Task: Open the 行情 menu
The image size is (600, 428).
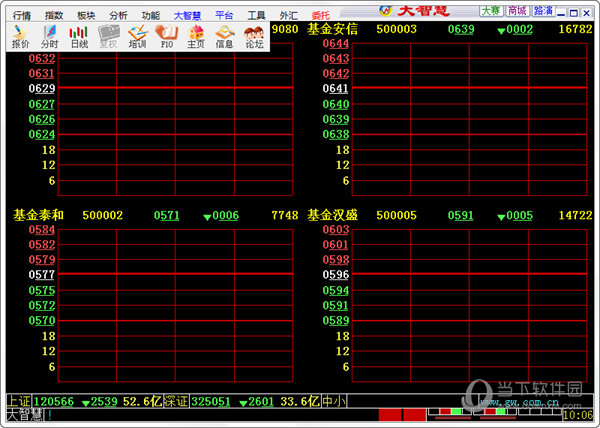Action: tap(22, 15)
